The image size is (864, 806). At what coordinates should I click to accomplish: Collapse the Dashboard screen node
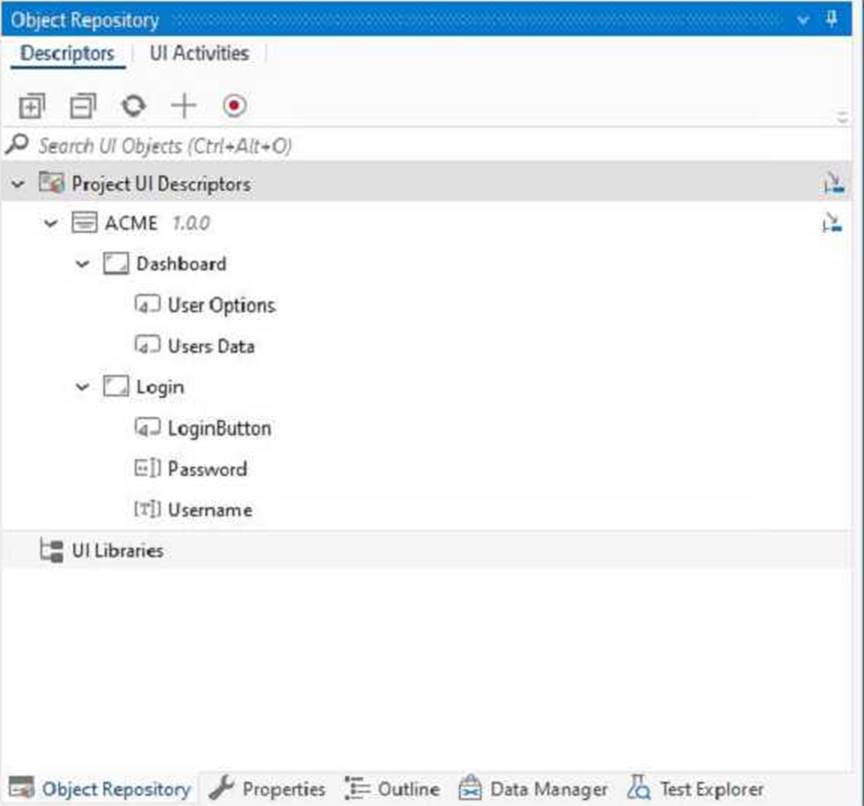click(x=84, y=264)
